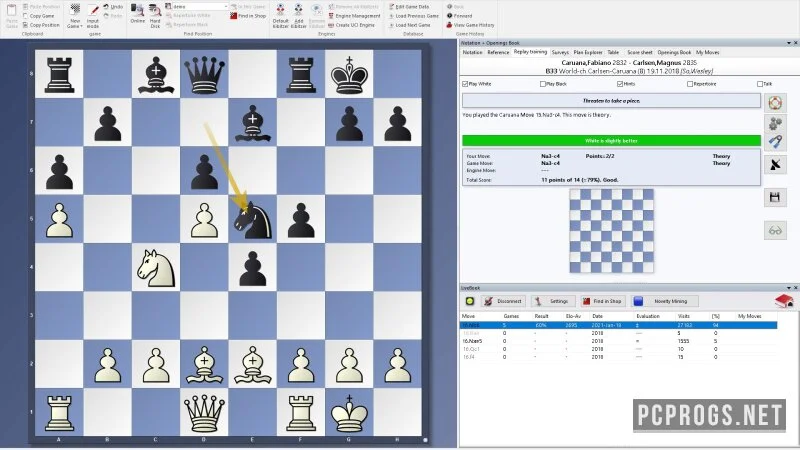Click the floppy disk save icon
The width and height of the screenshot is (800, 450).
[x=775, y=197]
